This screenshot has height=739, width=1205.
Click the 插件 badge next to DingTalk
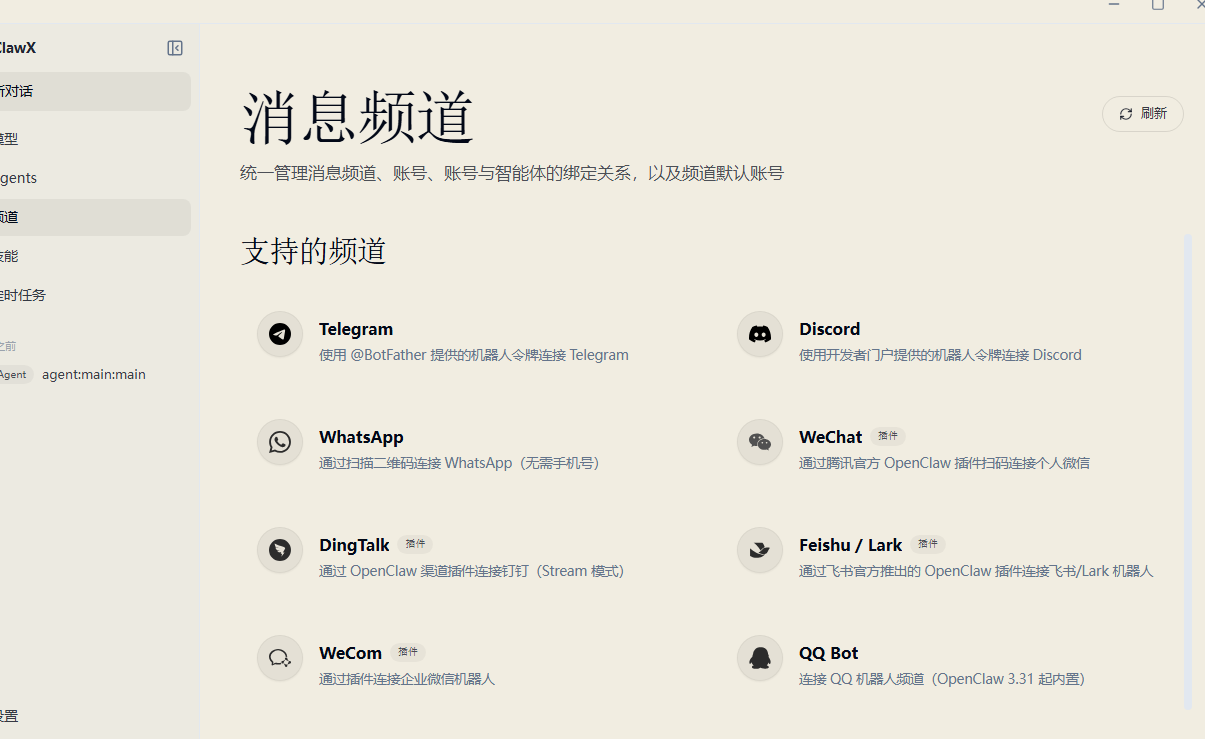click(x=415, y=544)
